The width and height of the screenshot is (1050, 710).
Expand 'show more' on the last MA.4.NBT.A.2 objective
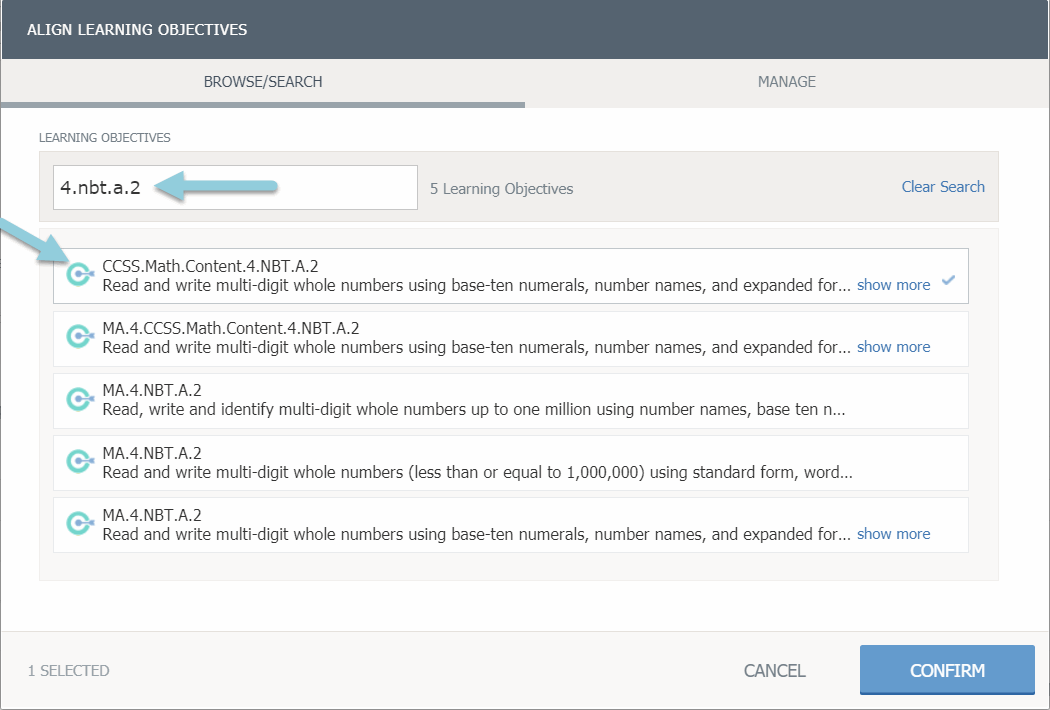tap(893, 534)
